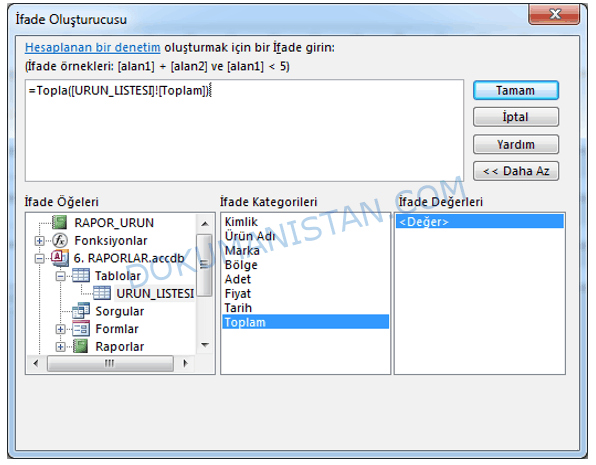Confirm with the Tamam button
This screenshot has height=465, width=596.
(515, 90)
